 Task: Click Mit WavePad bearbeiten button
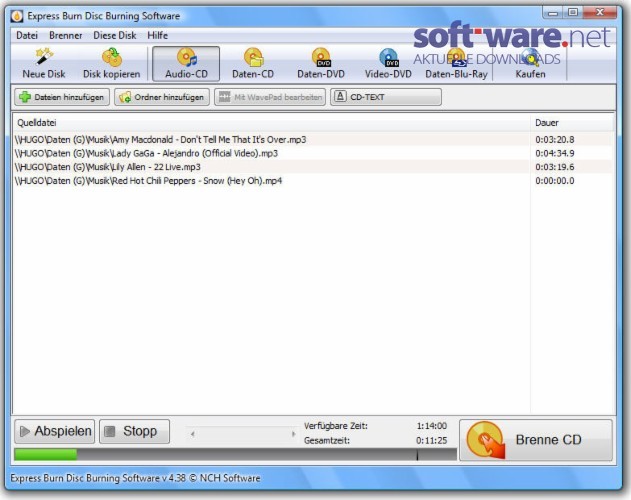pyautogui.click(x=270, y=97)
